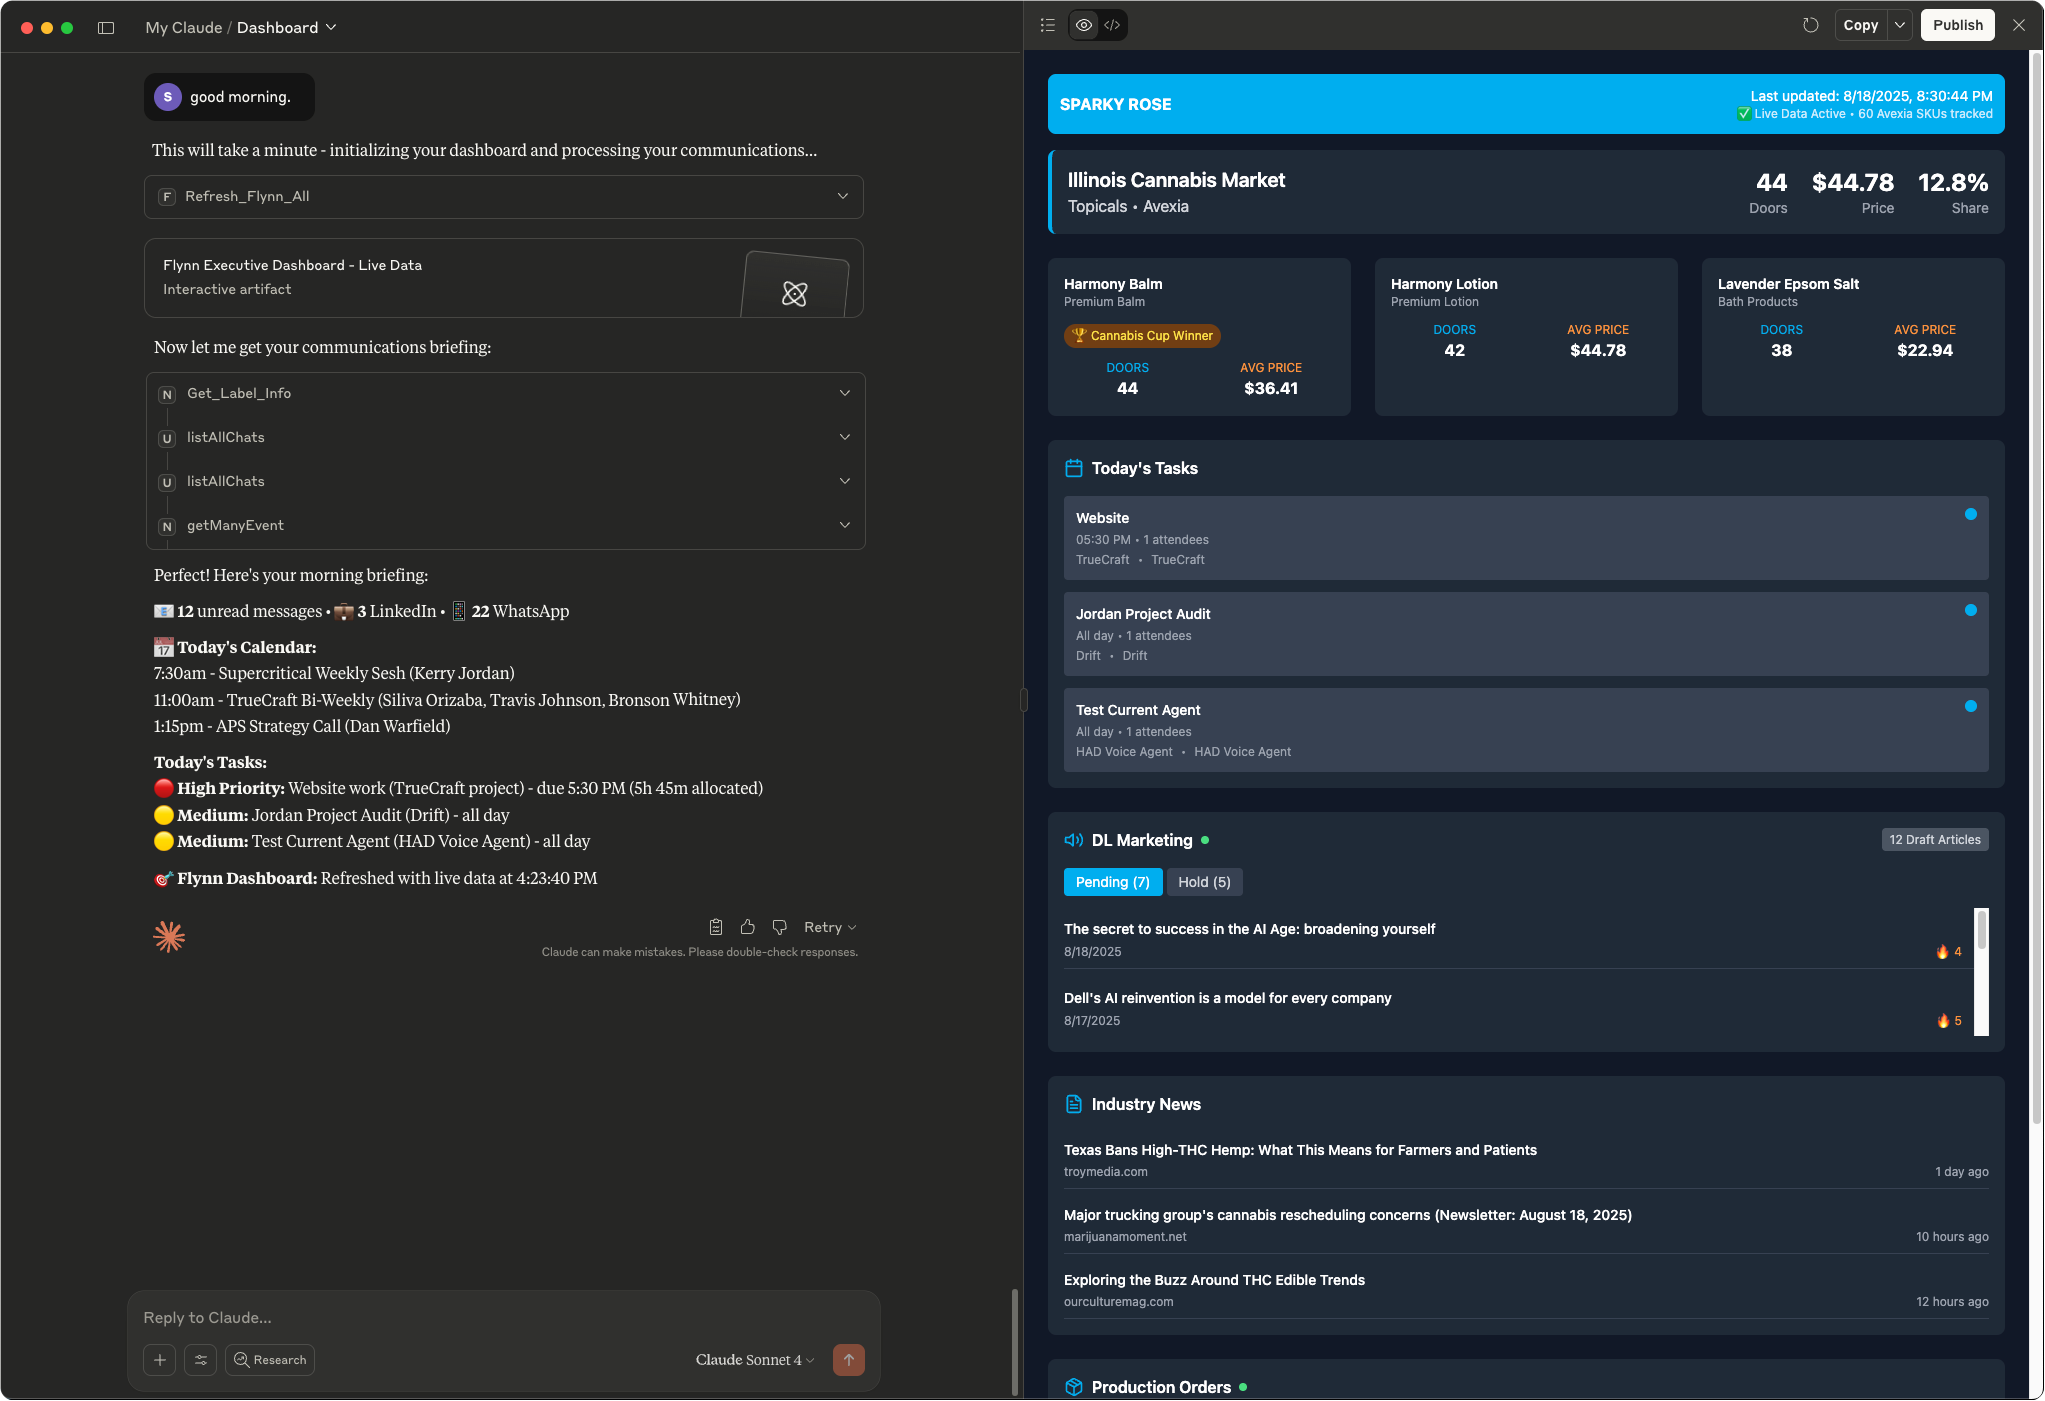Open the Claude Sonnet 4 model dropdown
The height and width of the screenshot is (1401, 2045).
pos(755,1360)
